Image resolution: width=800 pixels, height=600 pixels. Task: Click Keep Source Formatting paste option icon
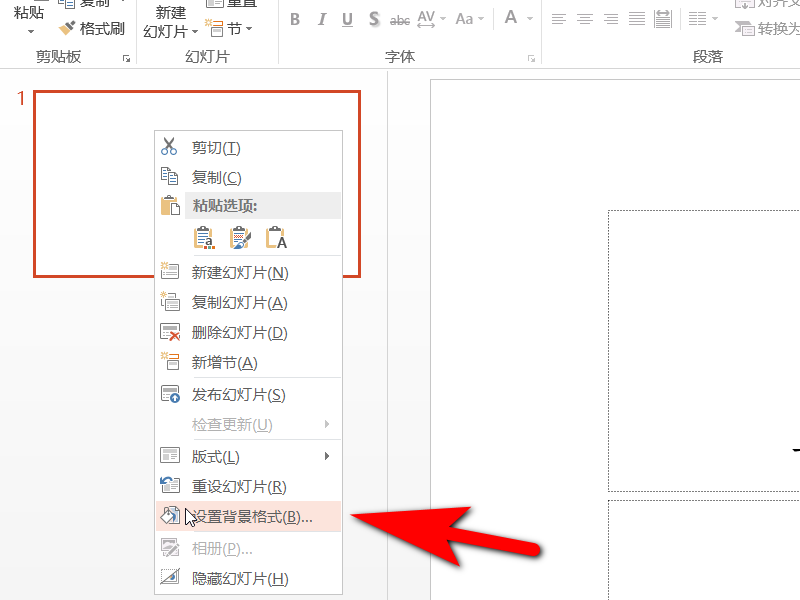(x=204, y=238)
